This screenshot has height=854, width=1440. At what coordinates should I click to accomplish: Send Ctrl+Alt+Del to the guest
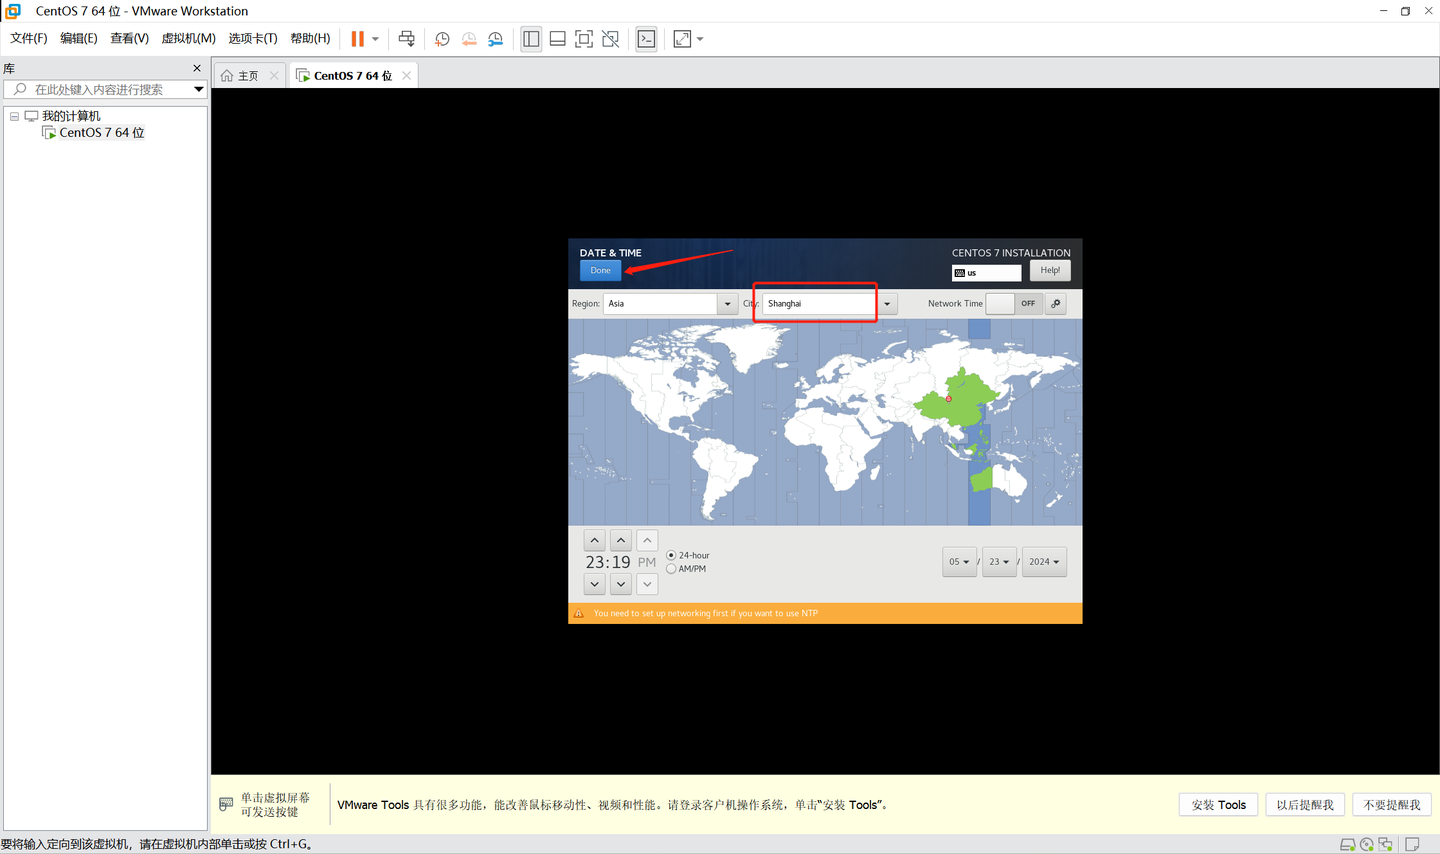tap(406, 38)
